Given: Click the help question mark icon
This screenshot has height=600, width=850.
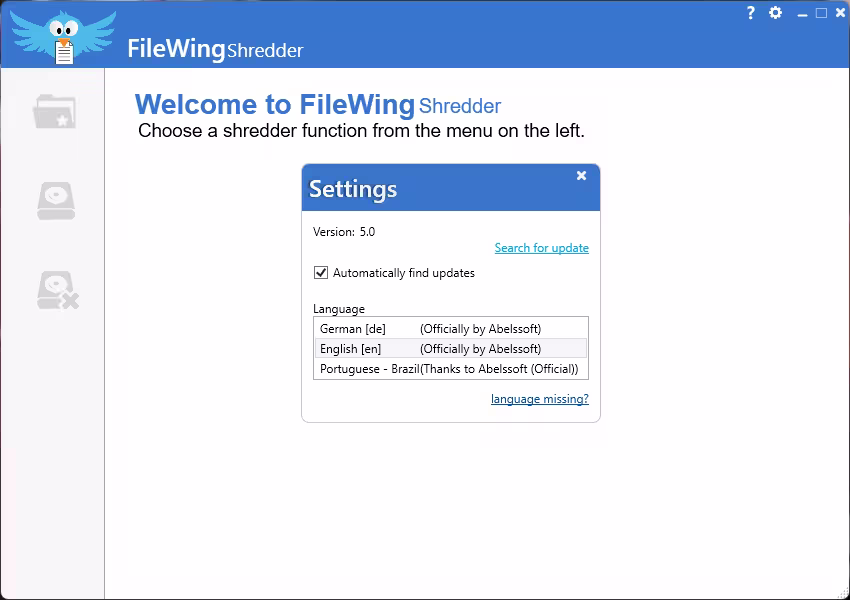Looking at the screenshot, I should click(750, 12).
